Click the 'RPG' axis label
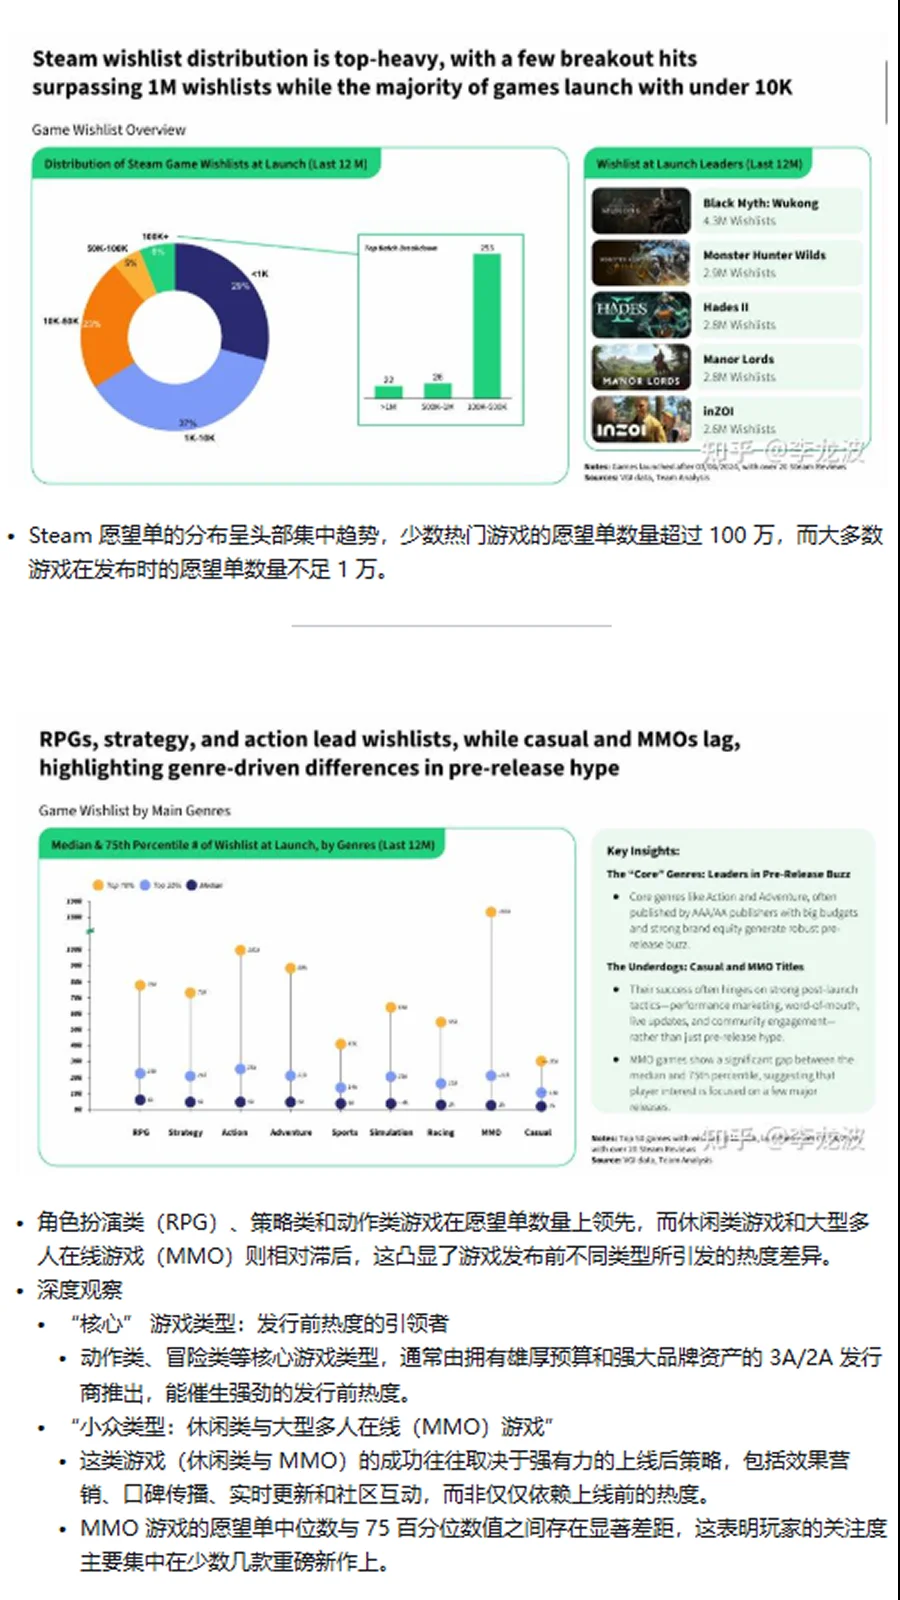 pyautogui.click(x=141, y=1133)
